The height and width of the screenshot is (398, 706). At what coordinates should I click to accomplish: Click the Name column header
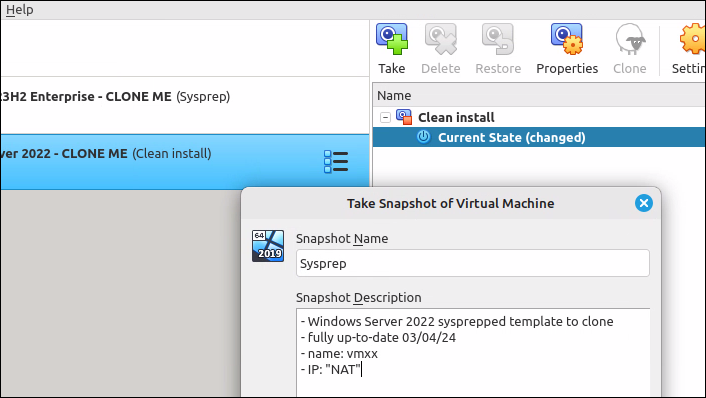pyautogui.click(x=539, y=95)
